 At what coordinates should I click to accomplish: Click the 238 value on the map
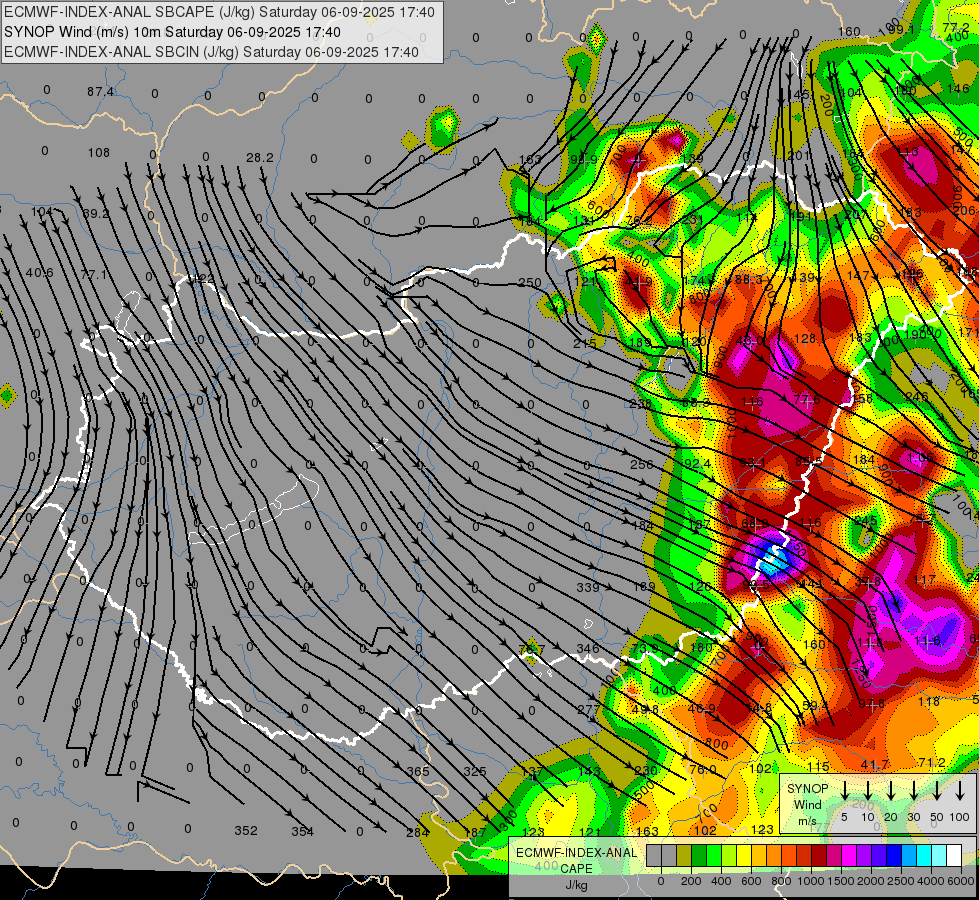click(641, 404)
